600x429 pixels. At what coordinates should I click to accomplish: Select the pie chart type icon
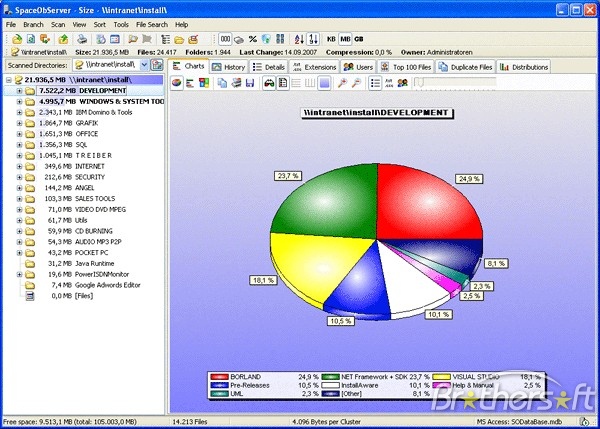176,83
